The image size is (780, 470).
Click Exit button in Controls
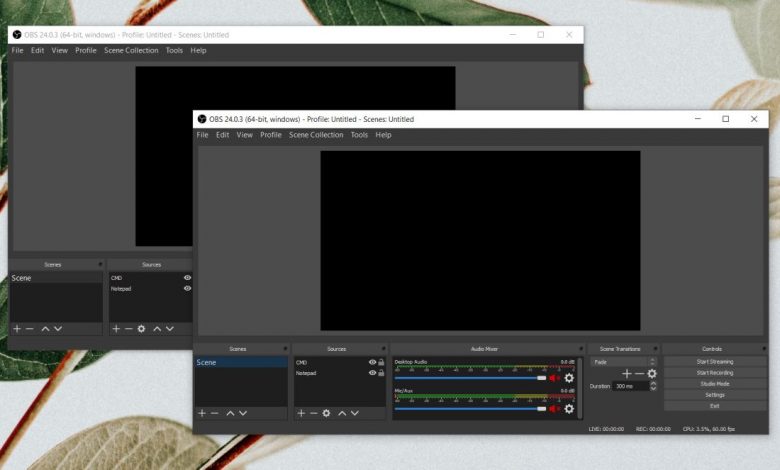(x=715, y=406)
